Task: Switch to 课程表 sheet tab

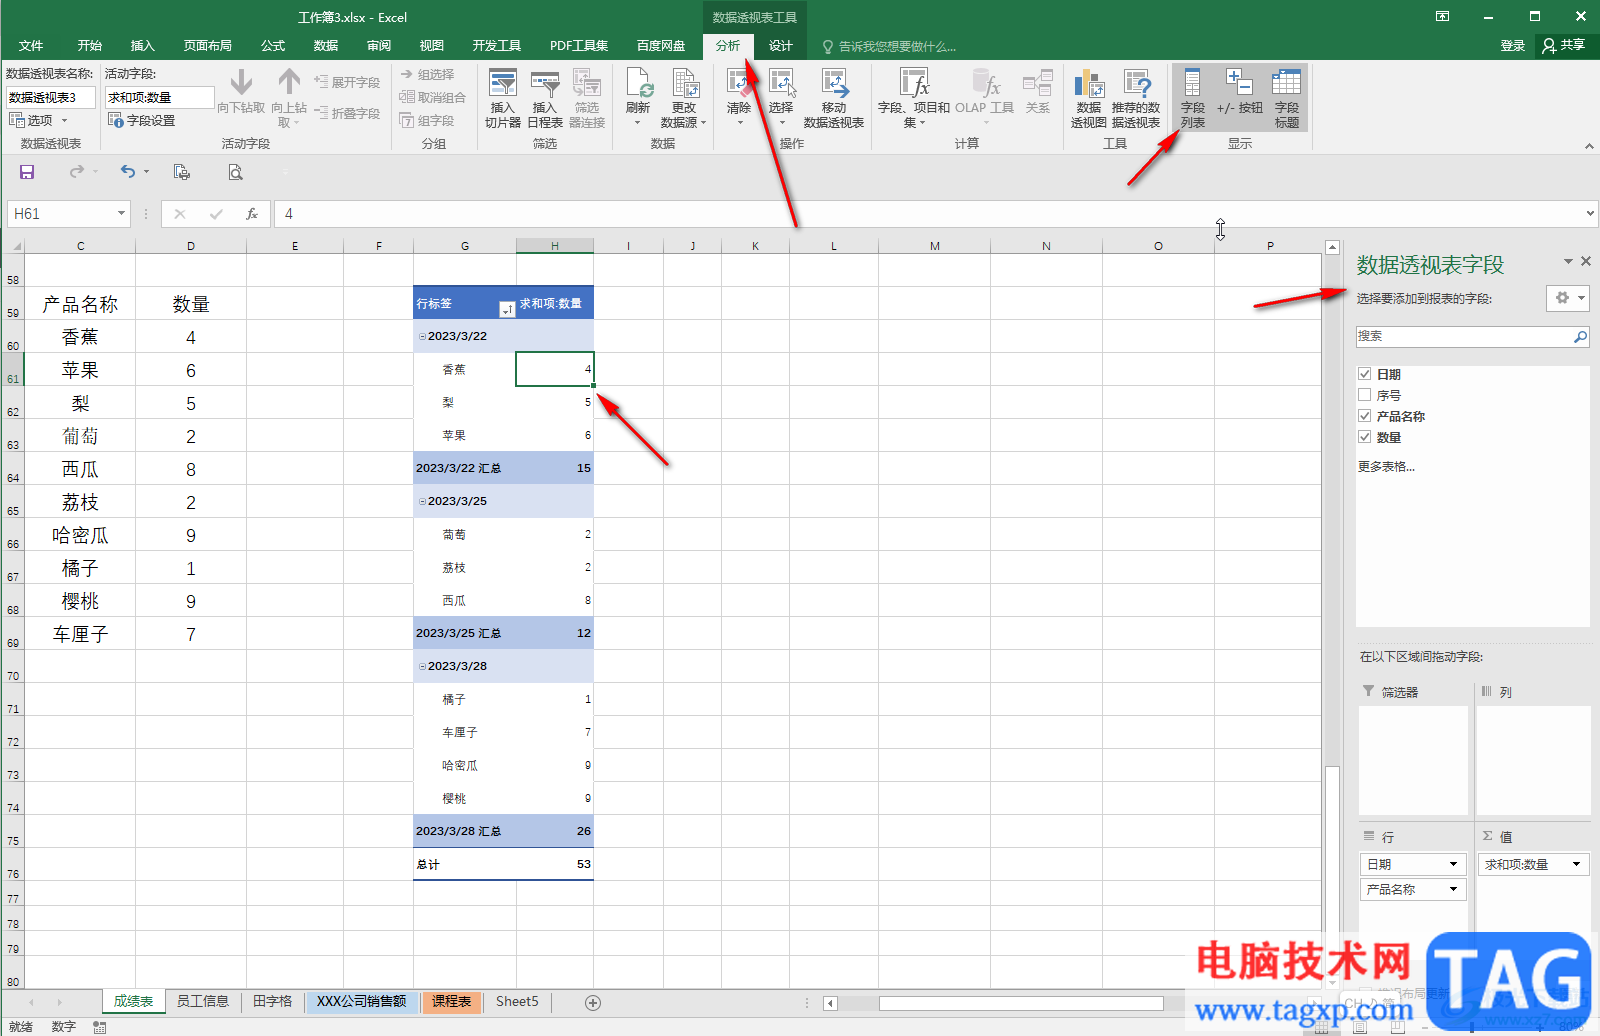Action: point(452,1001)
